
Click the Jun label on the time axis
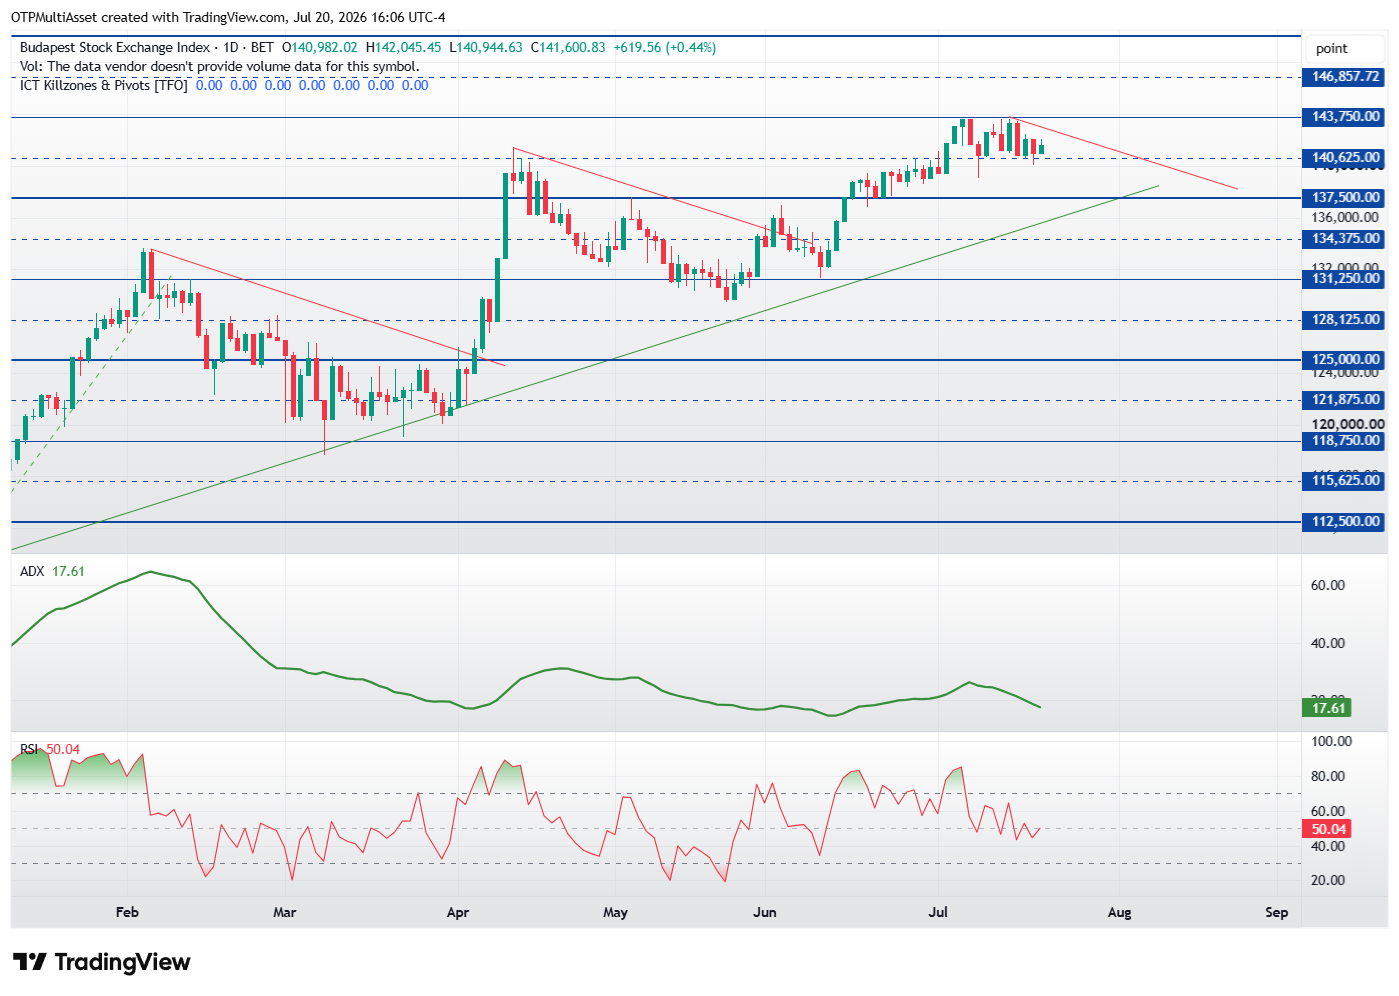click(765, 912)
